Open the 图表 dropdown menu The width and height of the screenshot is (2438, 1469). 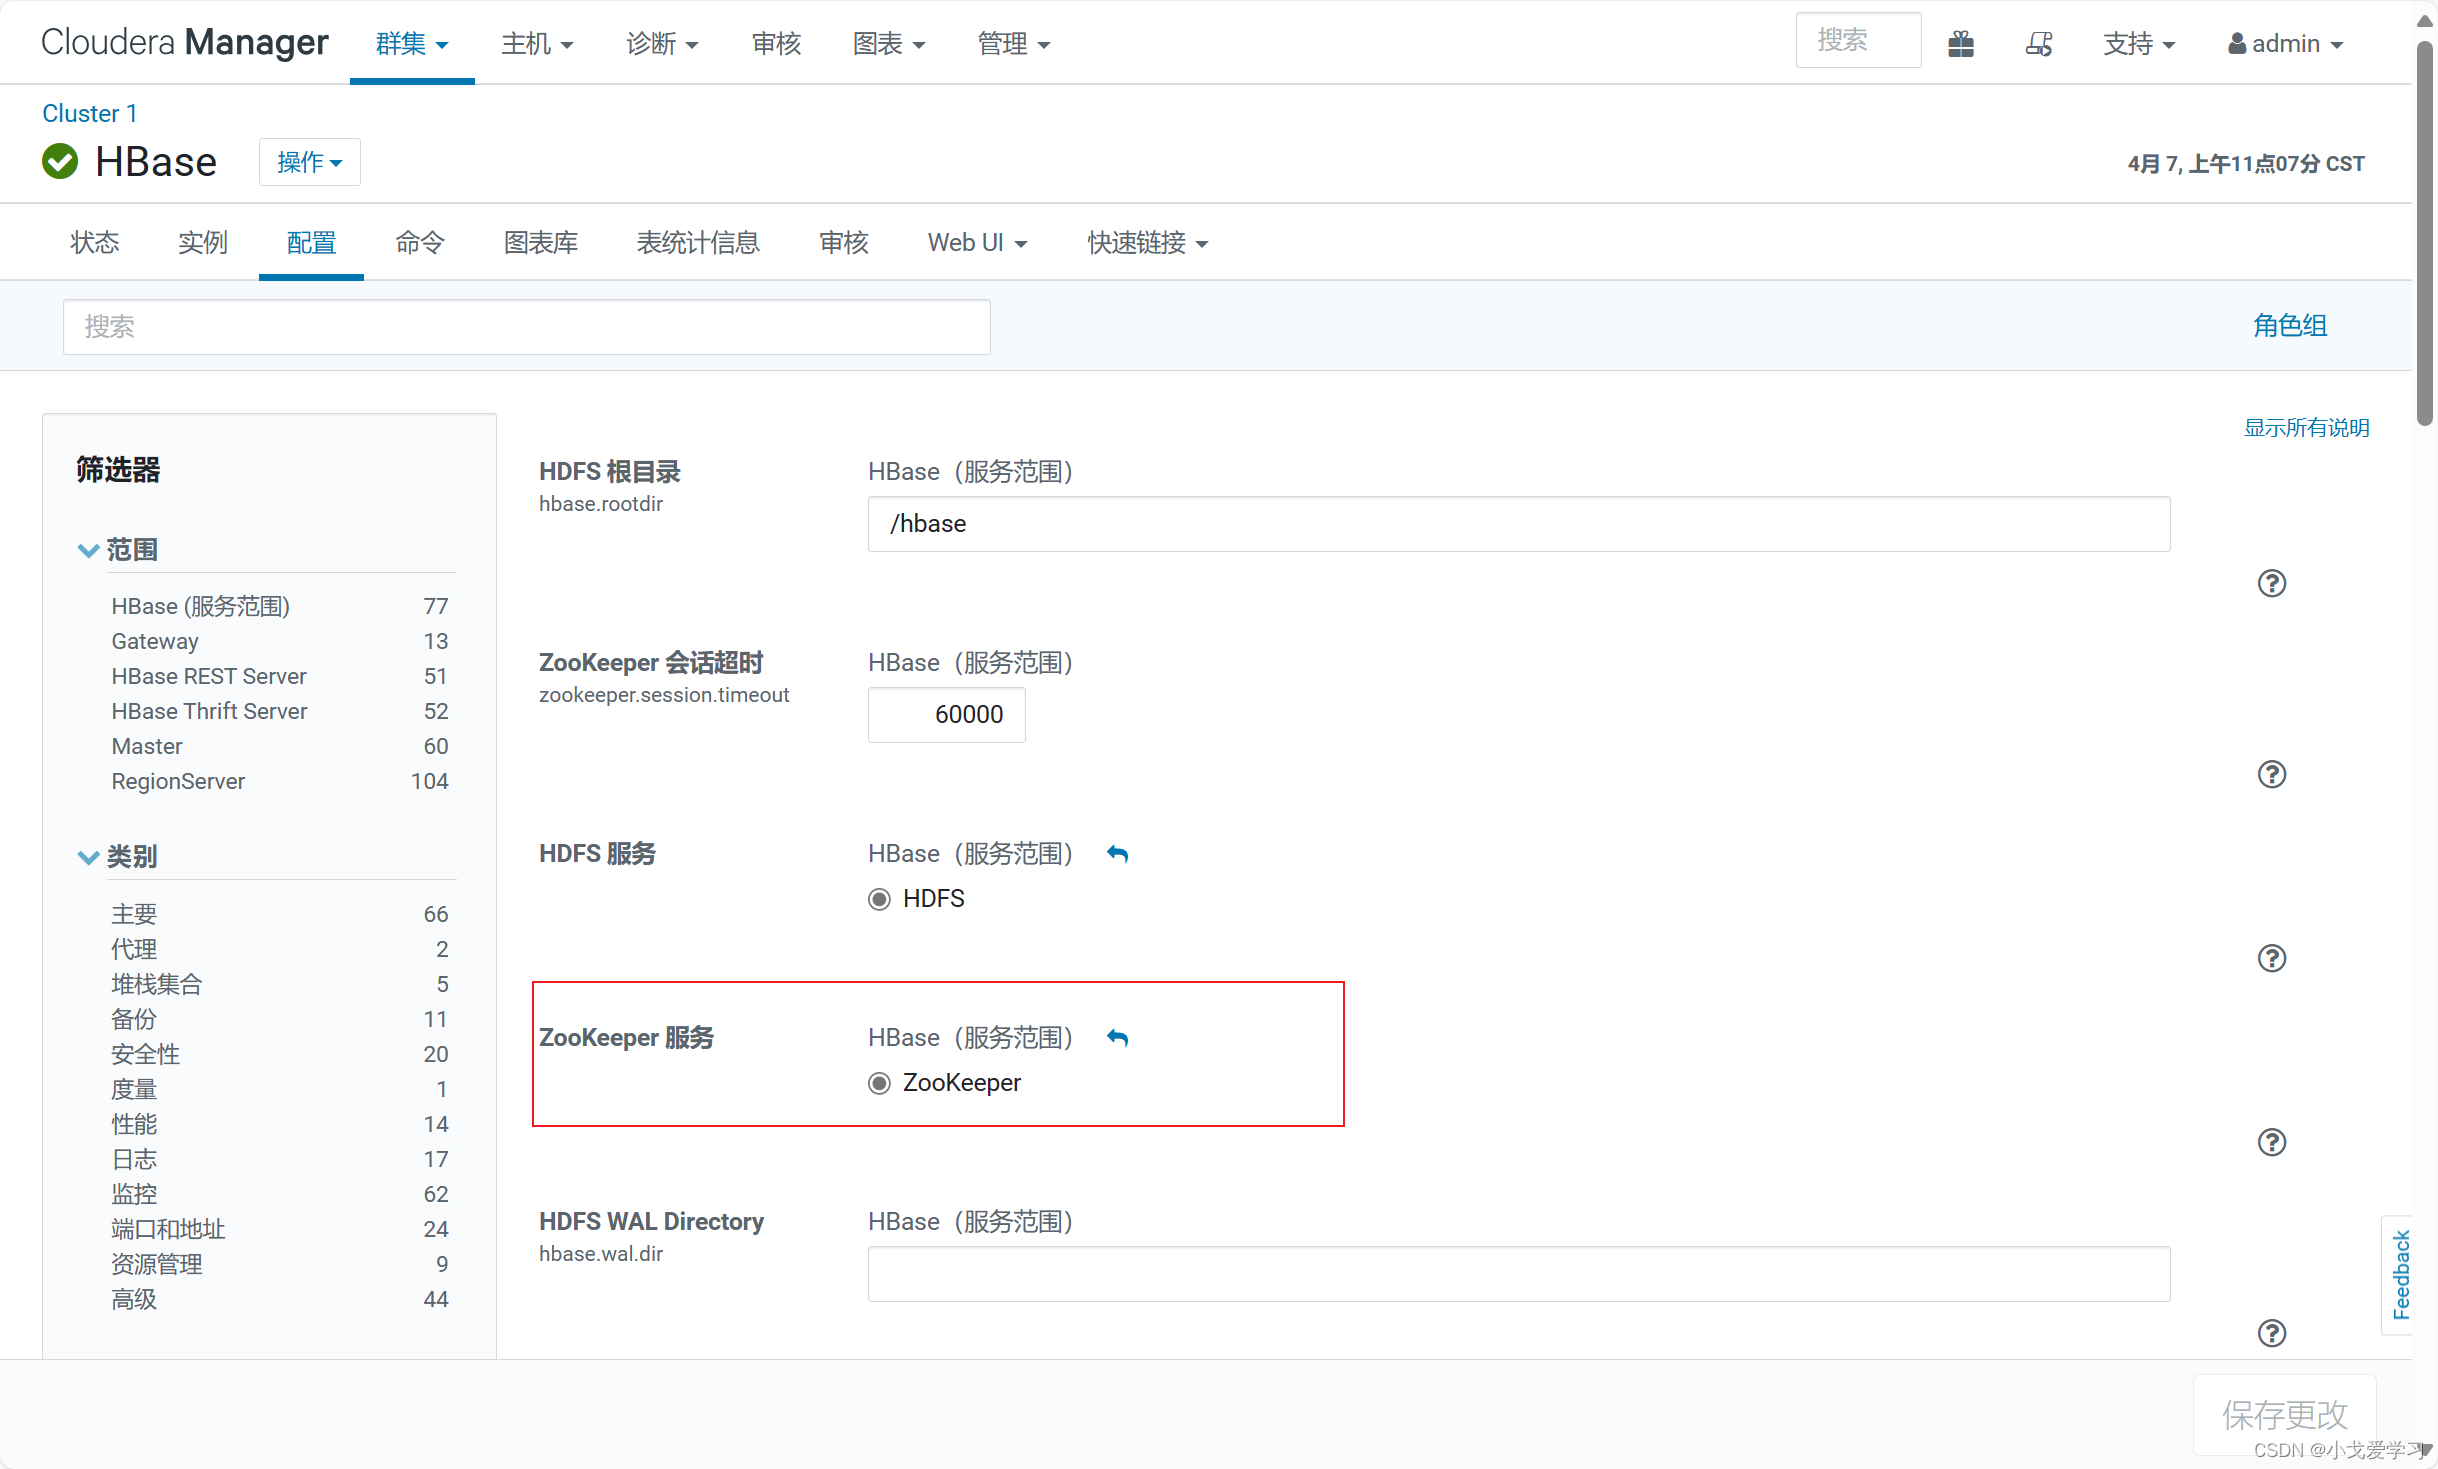pos(889,44)
